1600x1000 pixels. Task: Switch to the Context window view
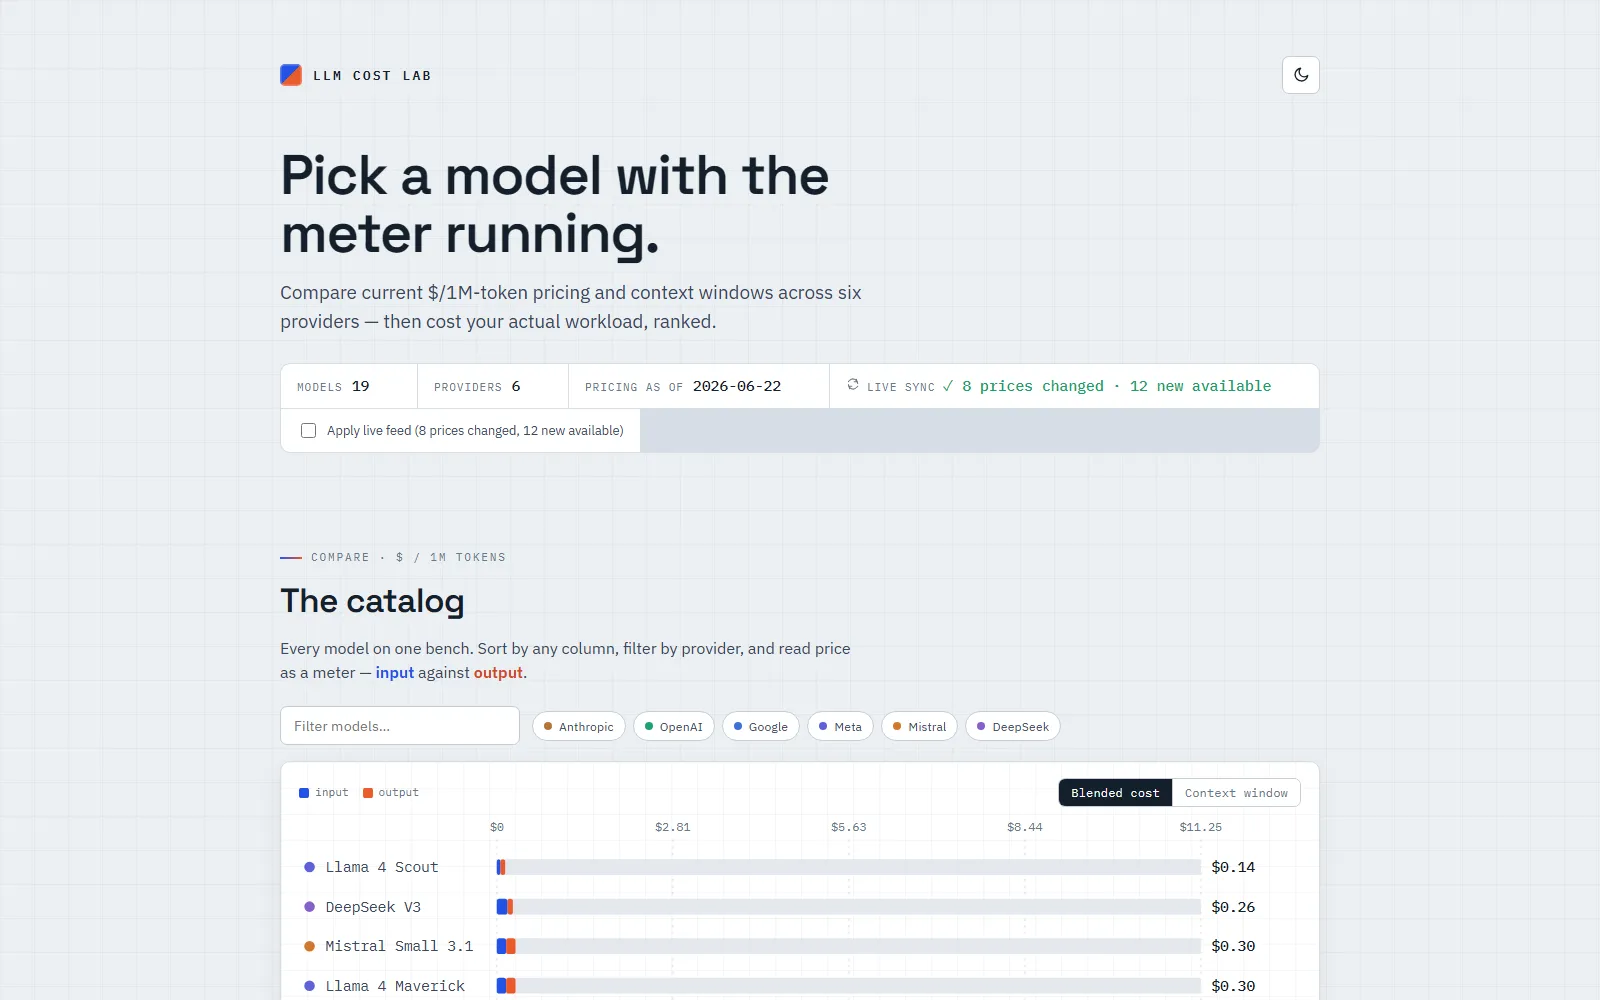pos(1236,793)
